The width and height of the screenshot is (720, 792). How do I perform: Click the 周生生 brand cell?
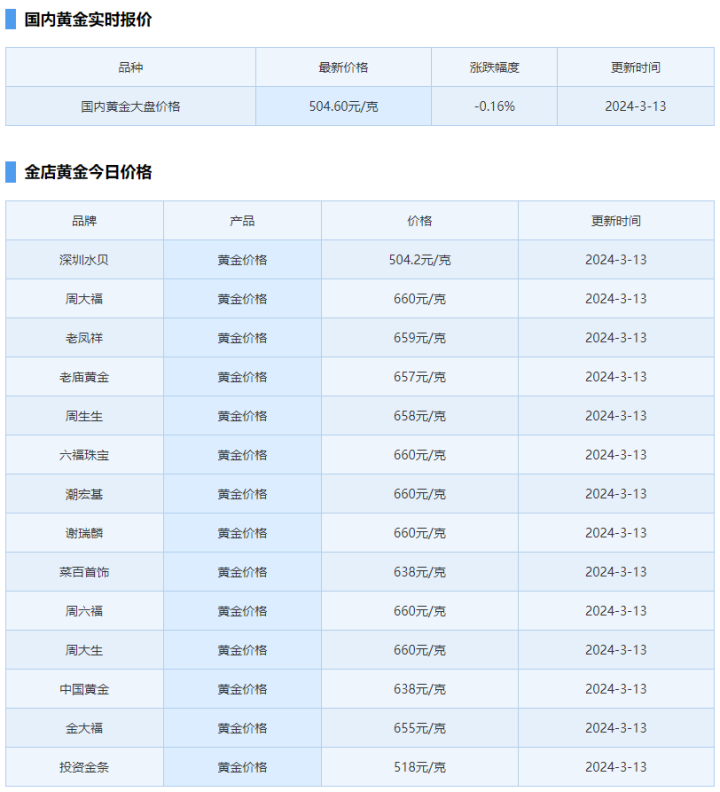pyautogui.click(x=84, y=416)
